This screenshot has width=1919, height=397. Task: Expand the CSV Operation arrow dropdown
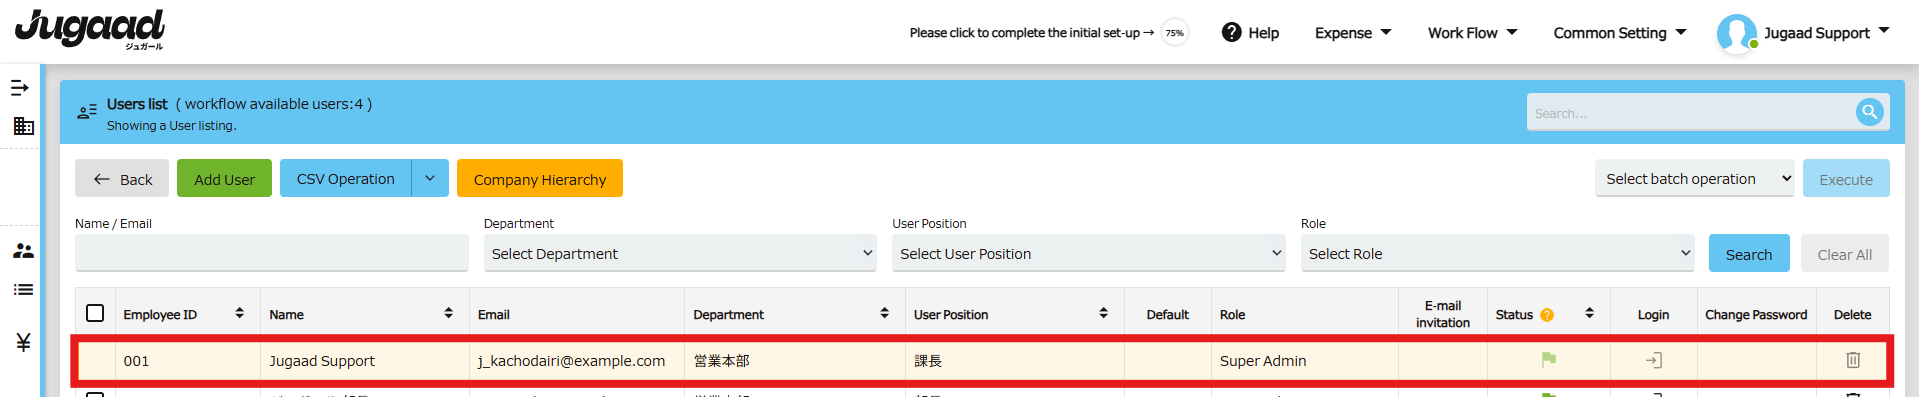point(430,178)
